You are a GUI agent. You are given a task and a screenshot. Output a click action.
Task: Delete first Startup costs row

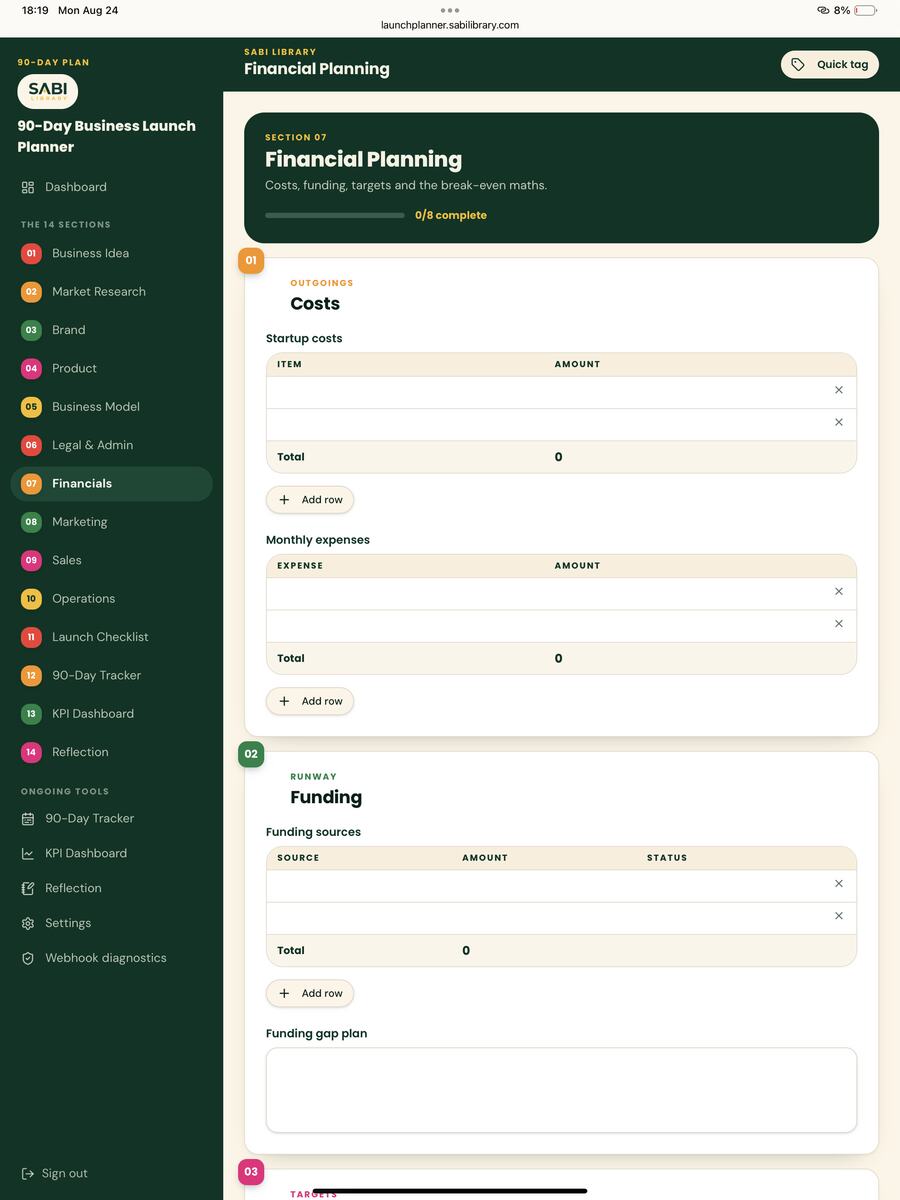[x=839, y=390]
